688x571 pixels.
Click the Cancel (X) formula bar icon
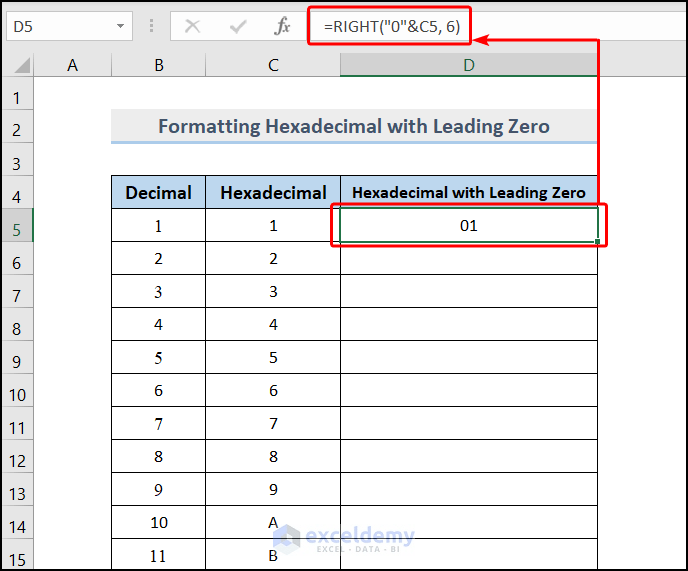tap(192, 27)
